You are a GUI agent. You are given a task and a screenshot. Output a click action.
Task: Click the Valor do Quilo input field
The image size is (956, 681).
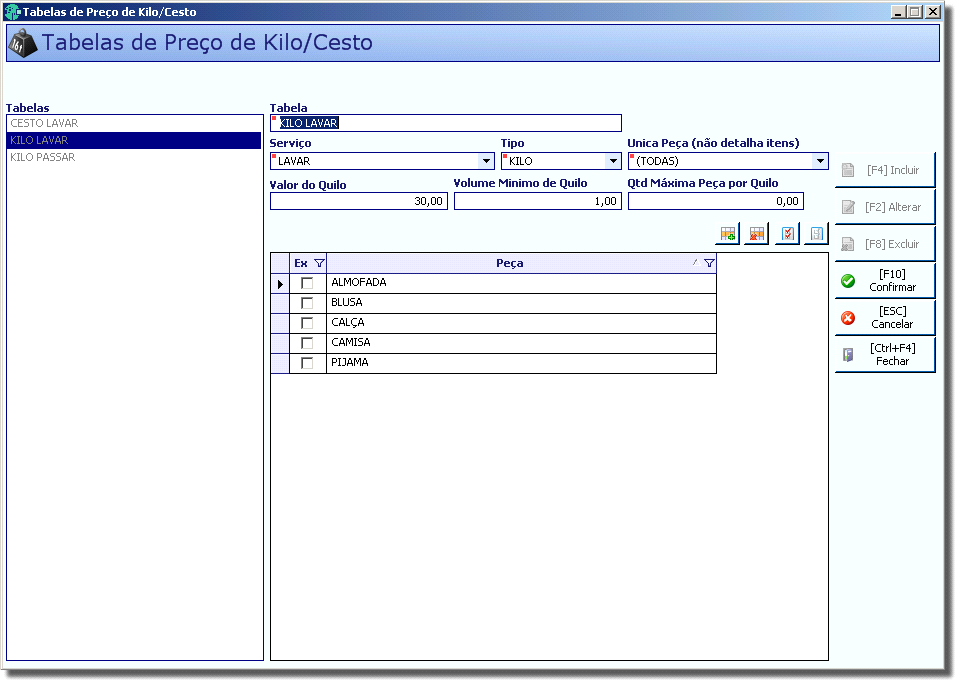click(x=358, y=201)
